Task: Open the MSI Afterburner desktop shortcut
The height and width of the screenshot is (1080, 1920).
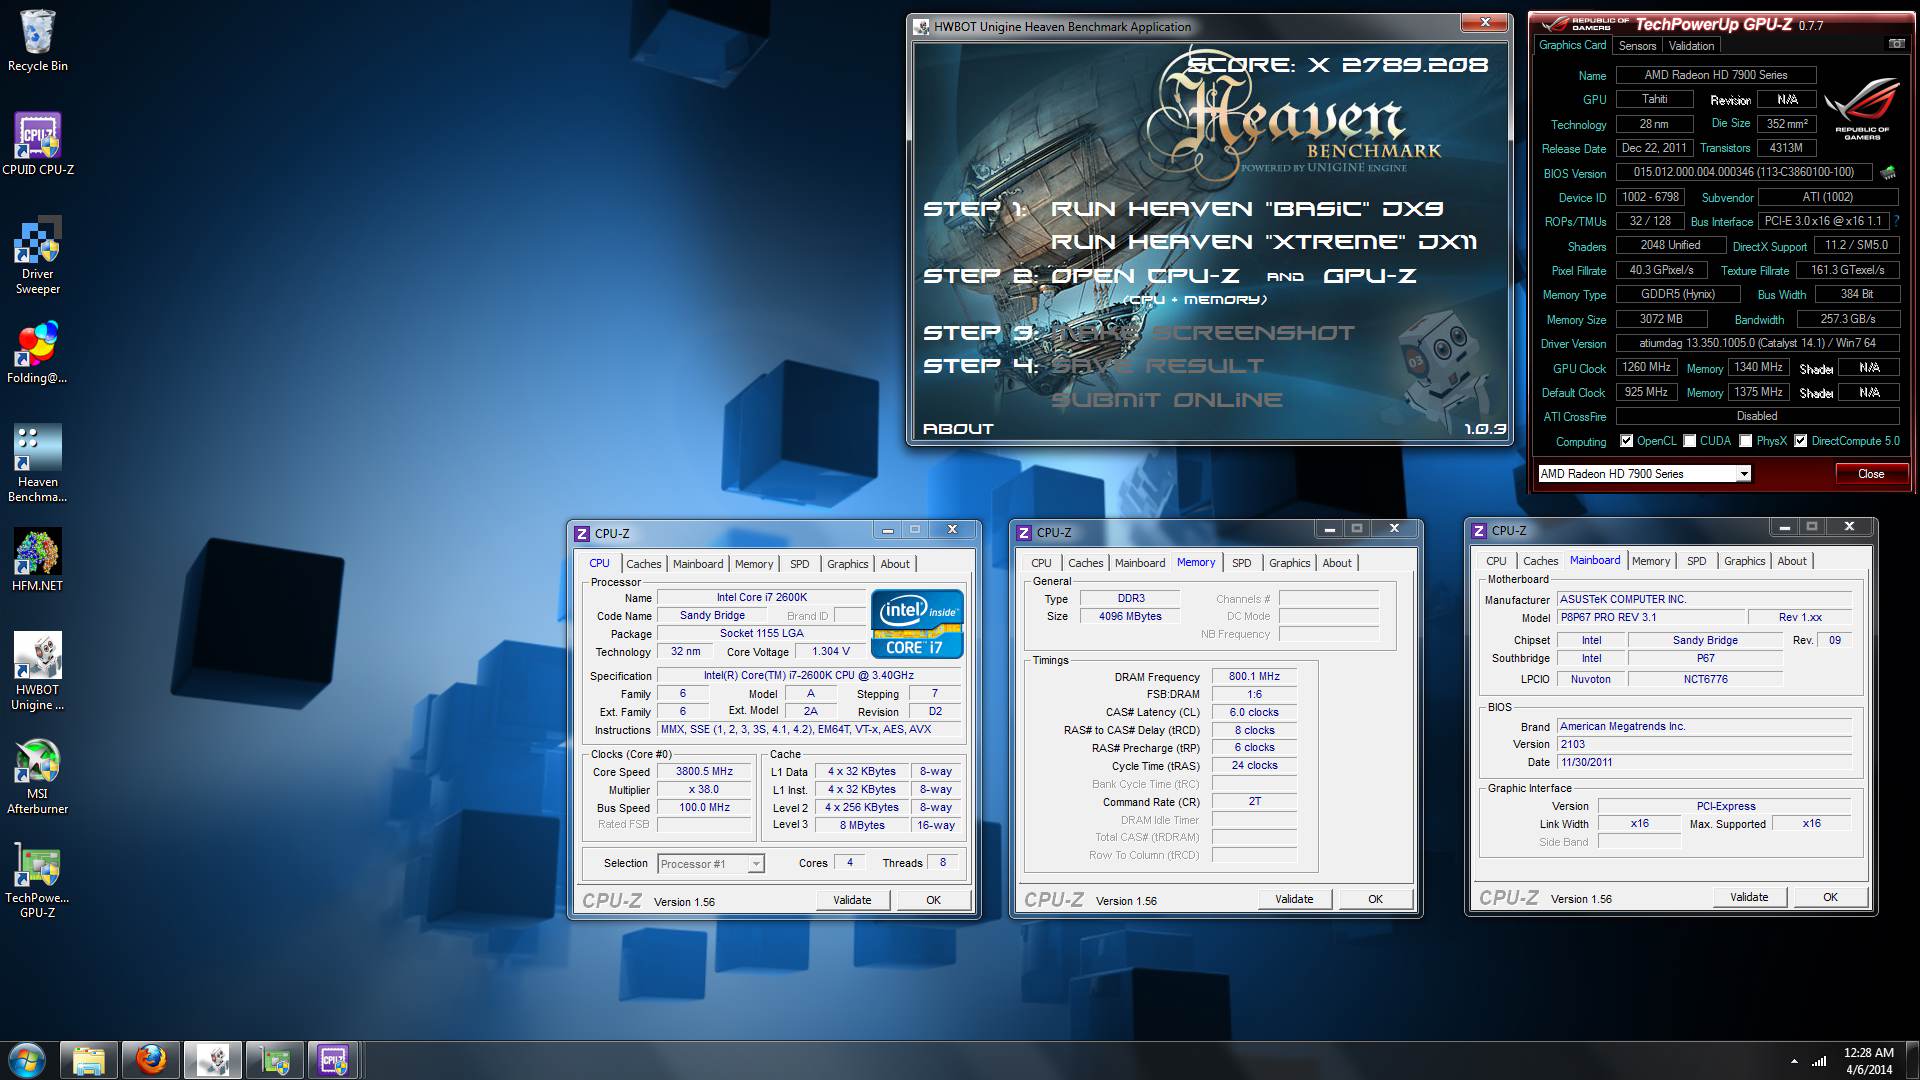Action: tap(38, 777)
